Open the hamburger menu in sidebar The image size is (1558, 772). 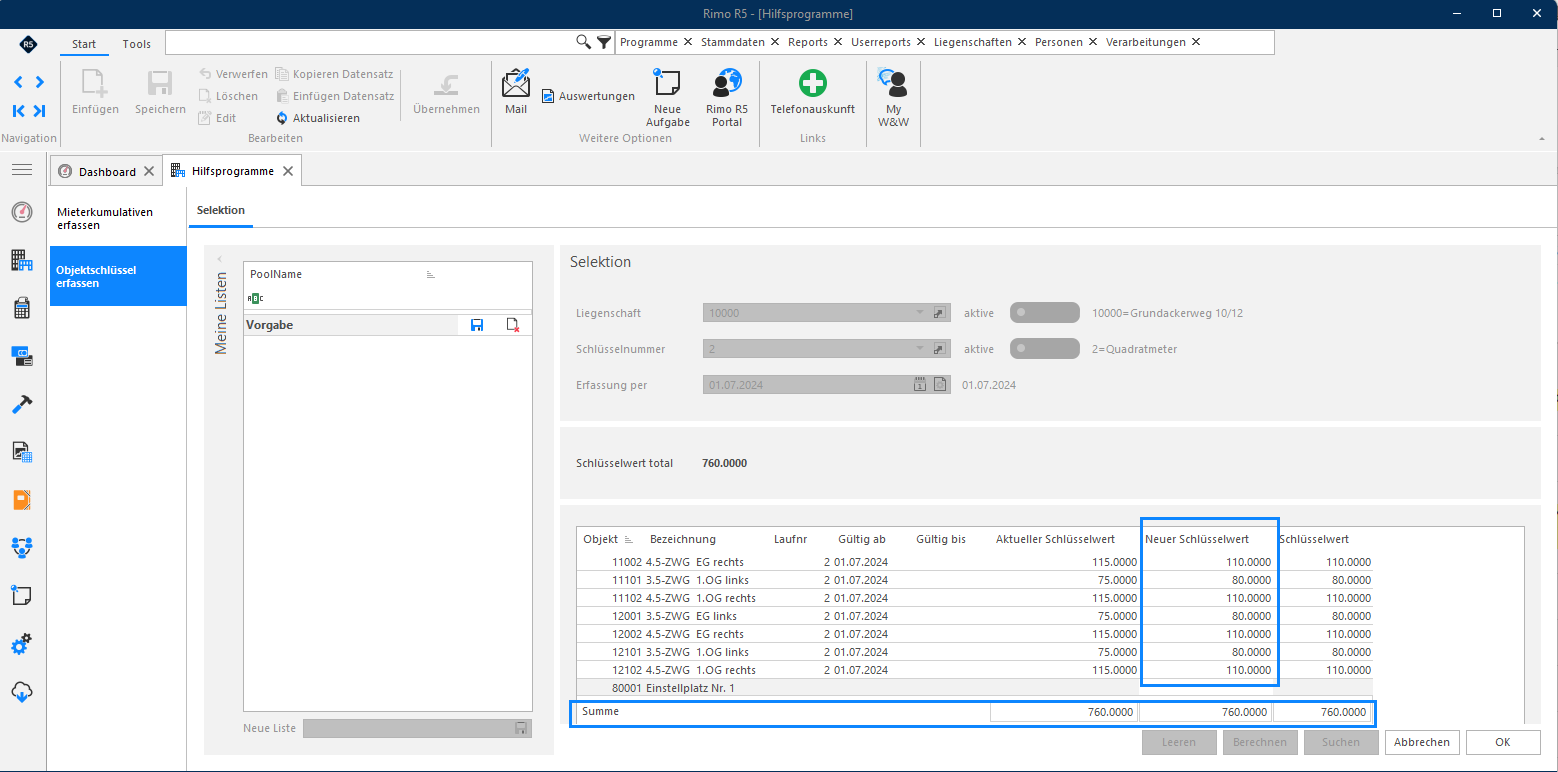(22, 170)
